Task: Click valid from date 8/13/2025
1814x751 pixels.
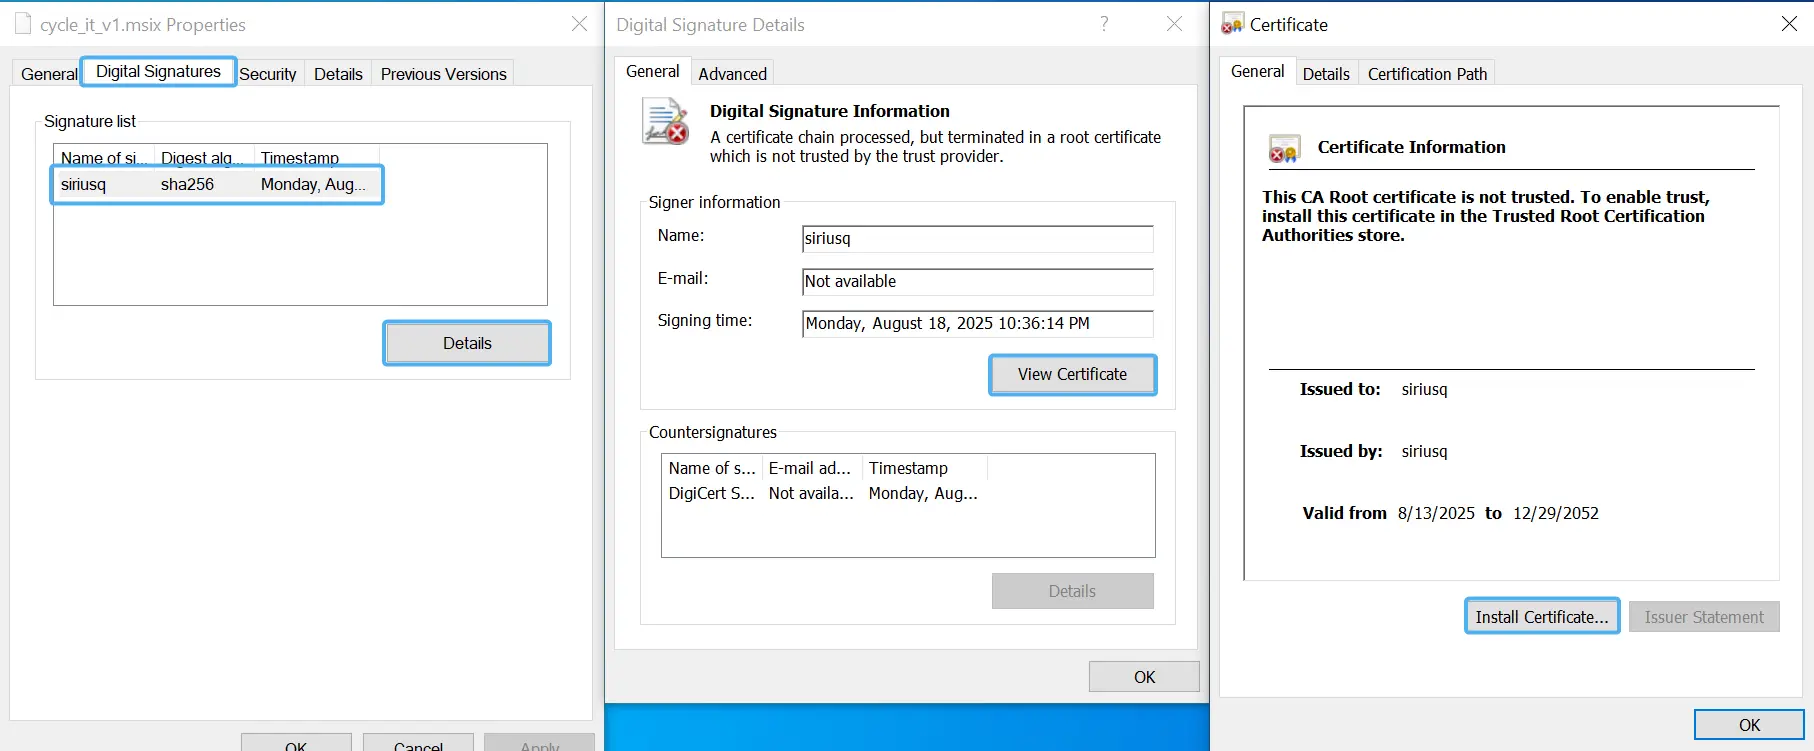Action: pos(1436,513)
